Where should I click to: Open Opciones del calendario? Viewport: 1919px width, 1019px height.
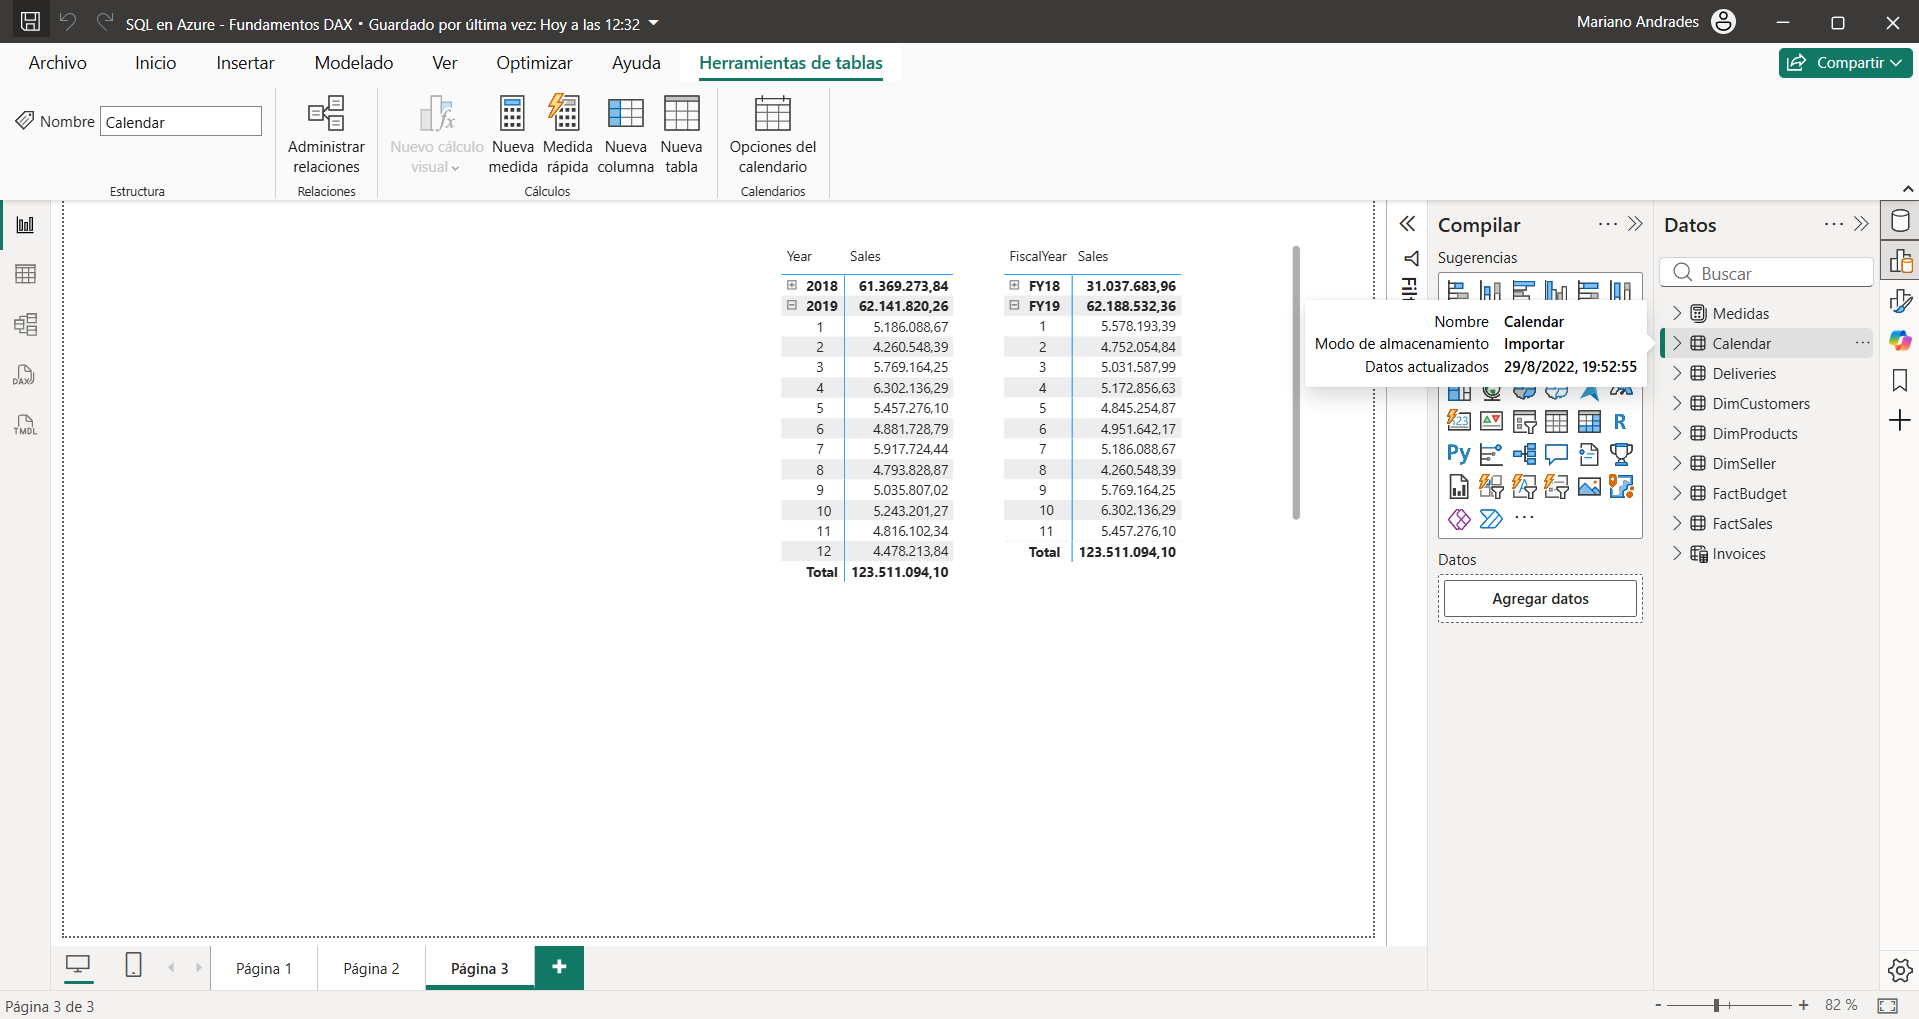[772, 135]
